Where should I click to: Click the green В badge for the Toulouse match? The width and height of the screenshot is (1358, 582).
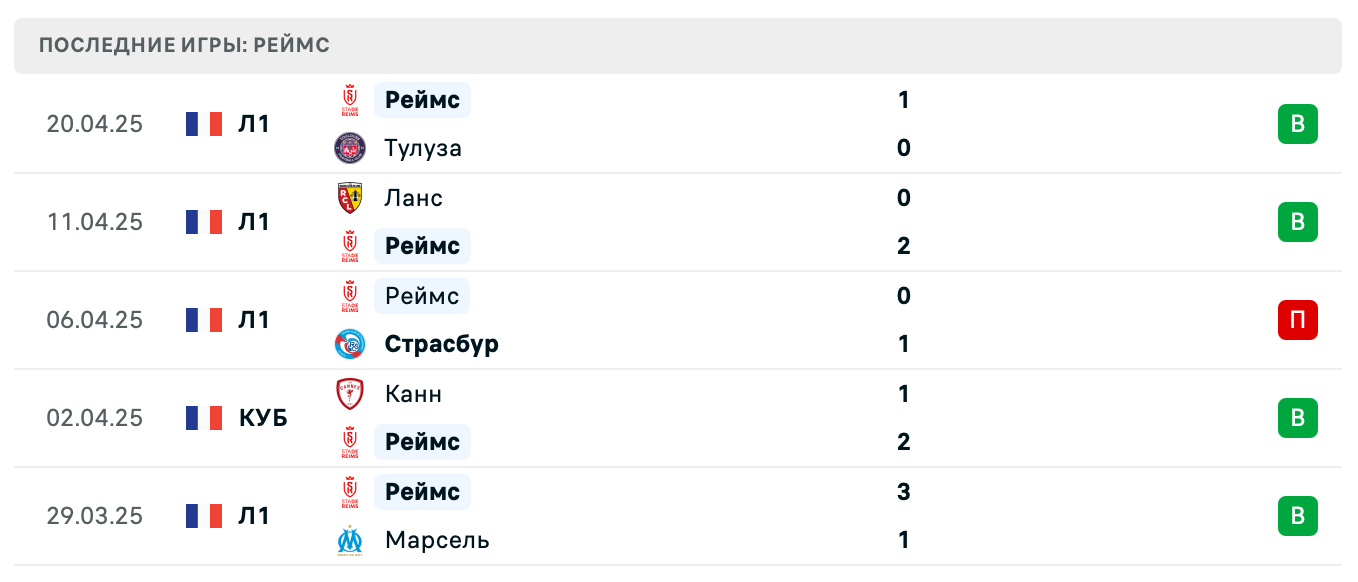coord(1298,124)
